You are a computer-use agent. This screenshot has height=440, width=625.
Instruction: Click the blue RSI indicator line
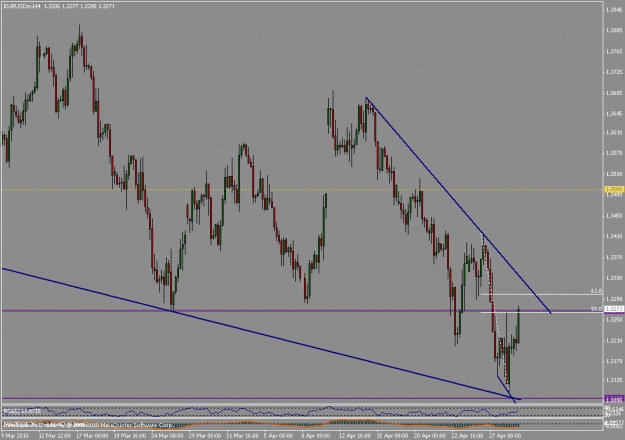click(x=259, y=412)
